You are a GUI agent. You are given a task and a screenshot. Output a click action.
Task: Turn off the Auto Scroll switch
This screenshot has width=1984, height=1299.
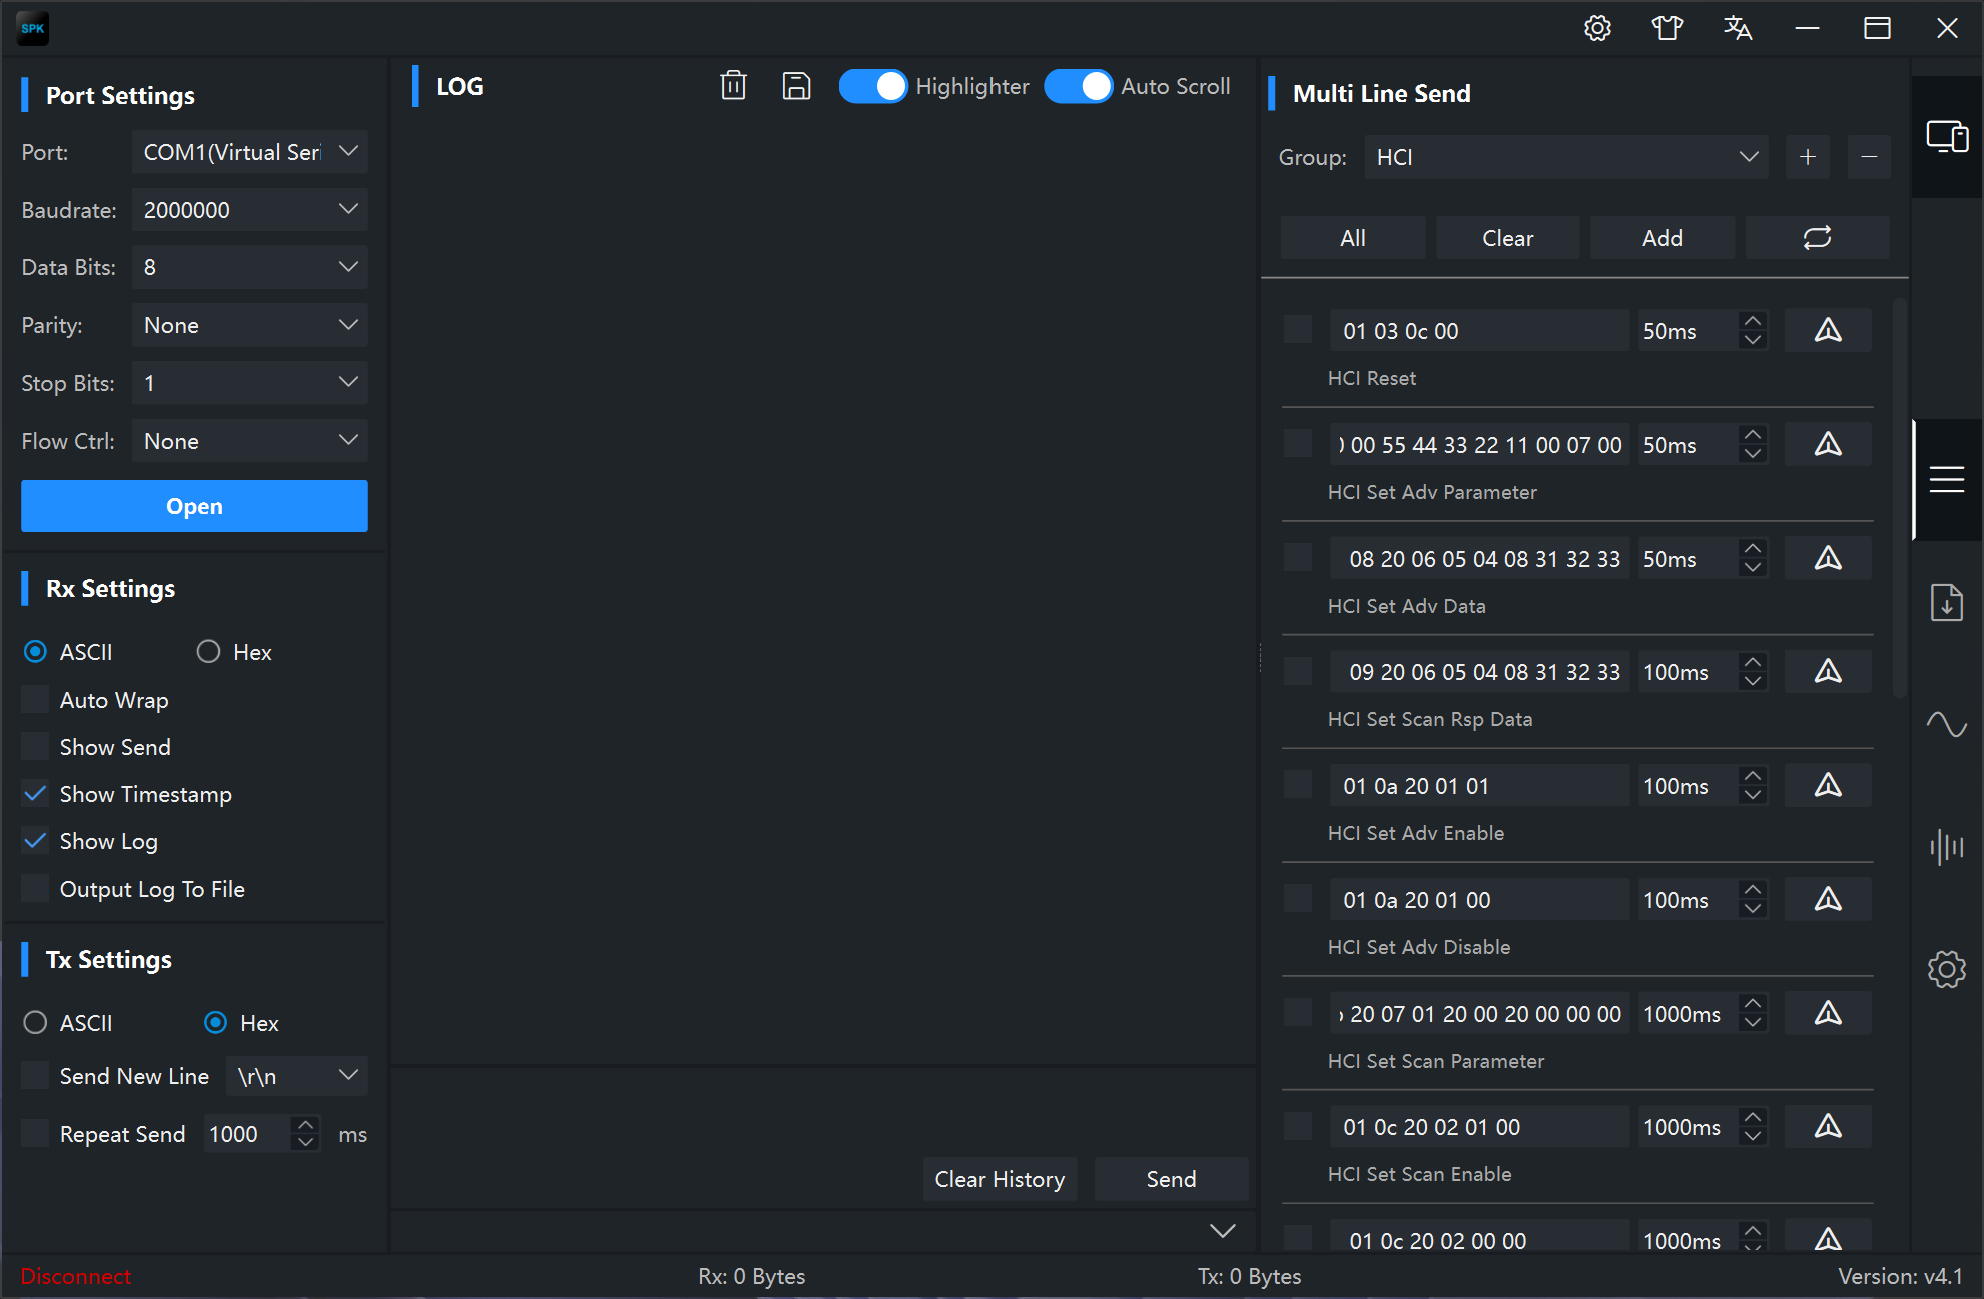click(1078, 86)
